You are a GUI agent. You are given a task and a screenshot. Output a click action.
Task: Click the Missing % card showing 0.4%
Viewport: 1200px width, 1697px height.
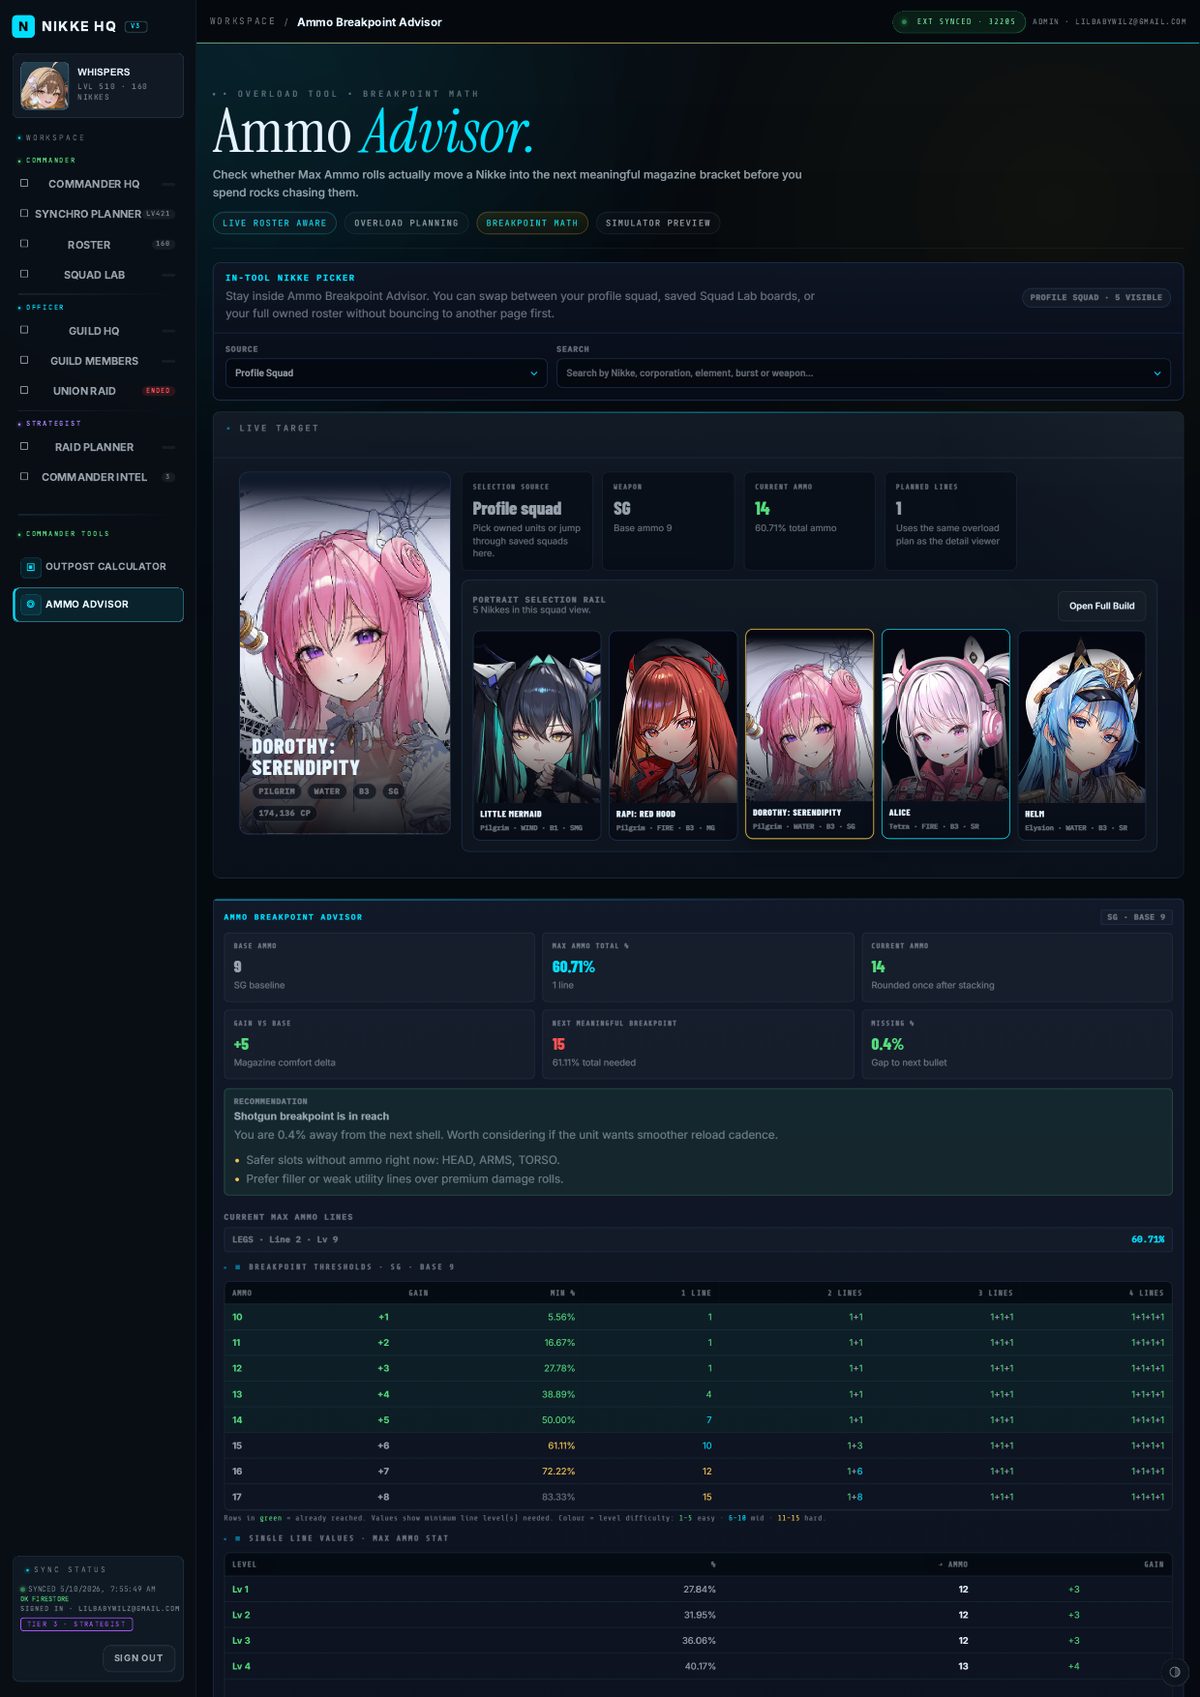(1017, 1044)
